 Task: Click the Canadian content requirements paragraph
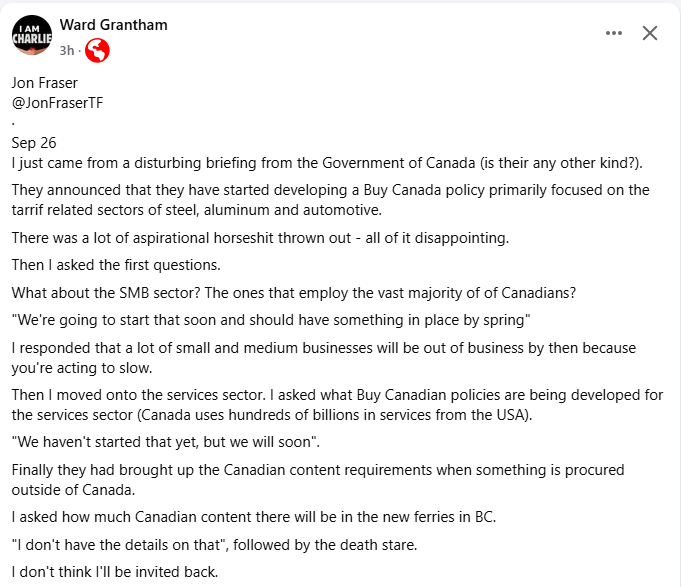click(x=318, y=479)
